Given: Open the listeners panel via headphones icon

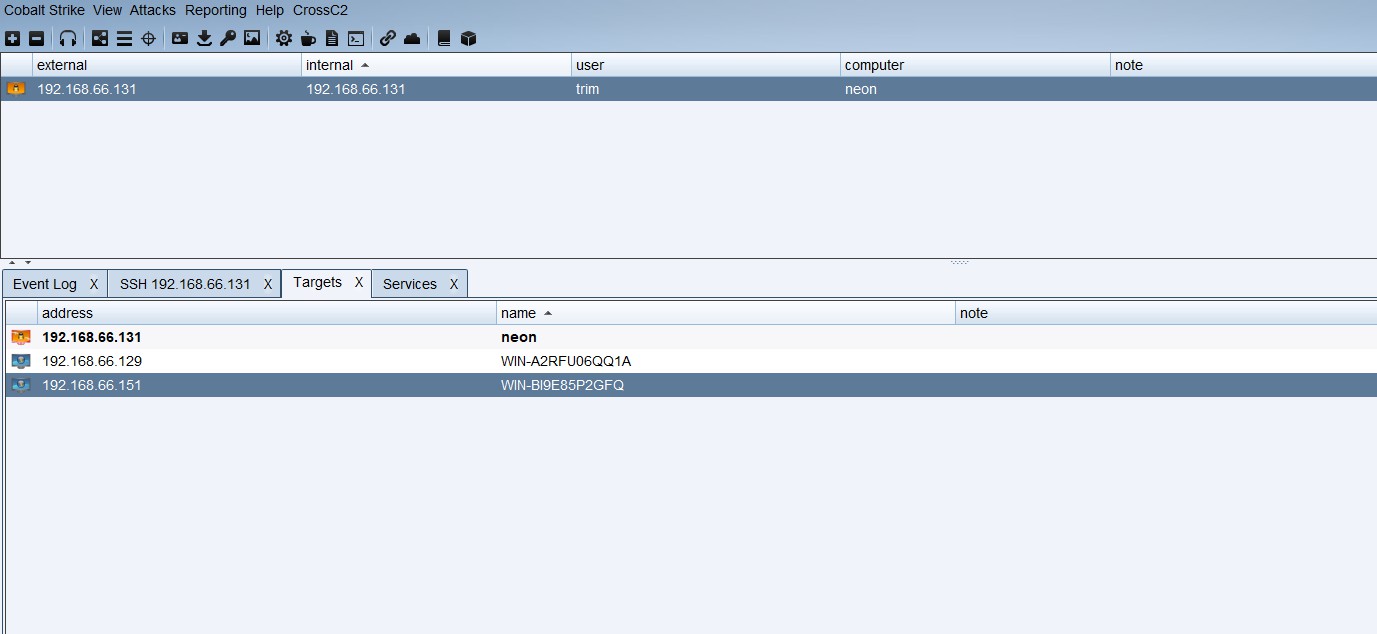Looking at the screenshot, I should coord(66,38).
